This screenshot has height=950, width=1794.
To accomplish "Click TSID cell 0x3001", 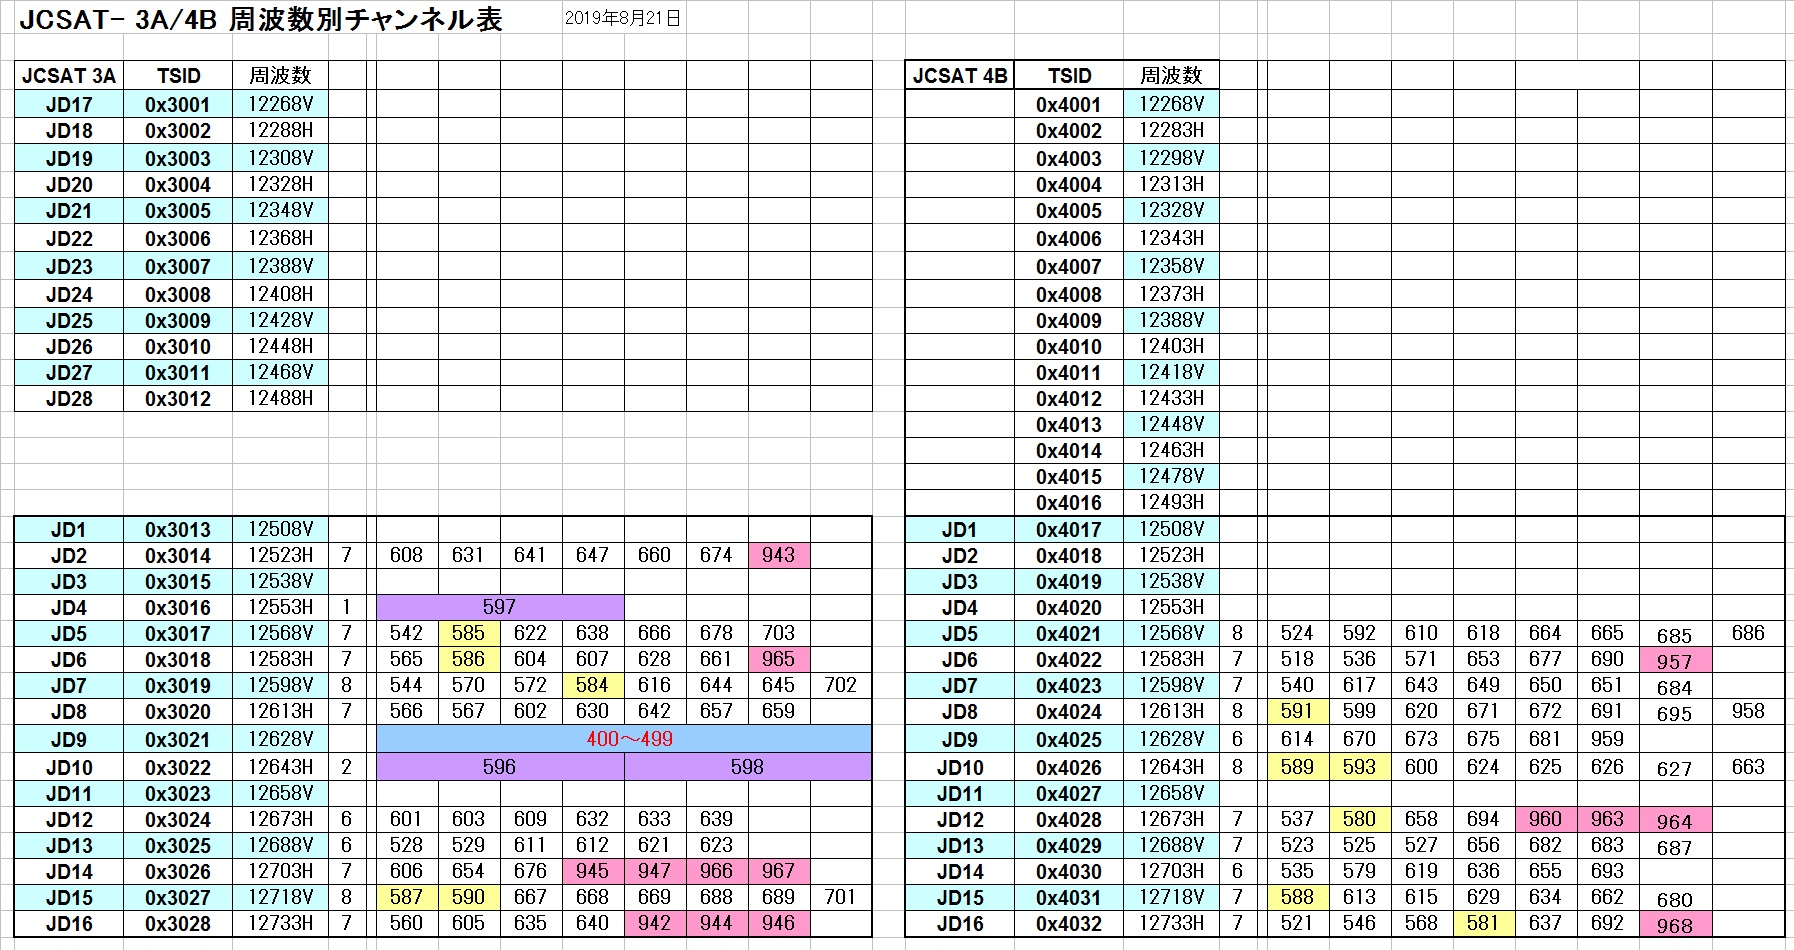I will coord(178,104).
